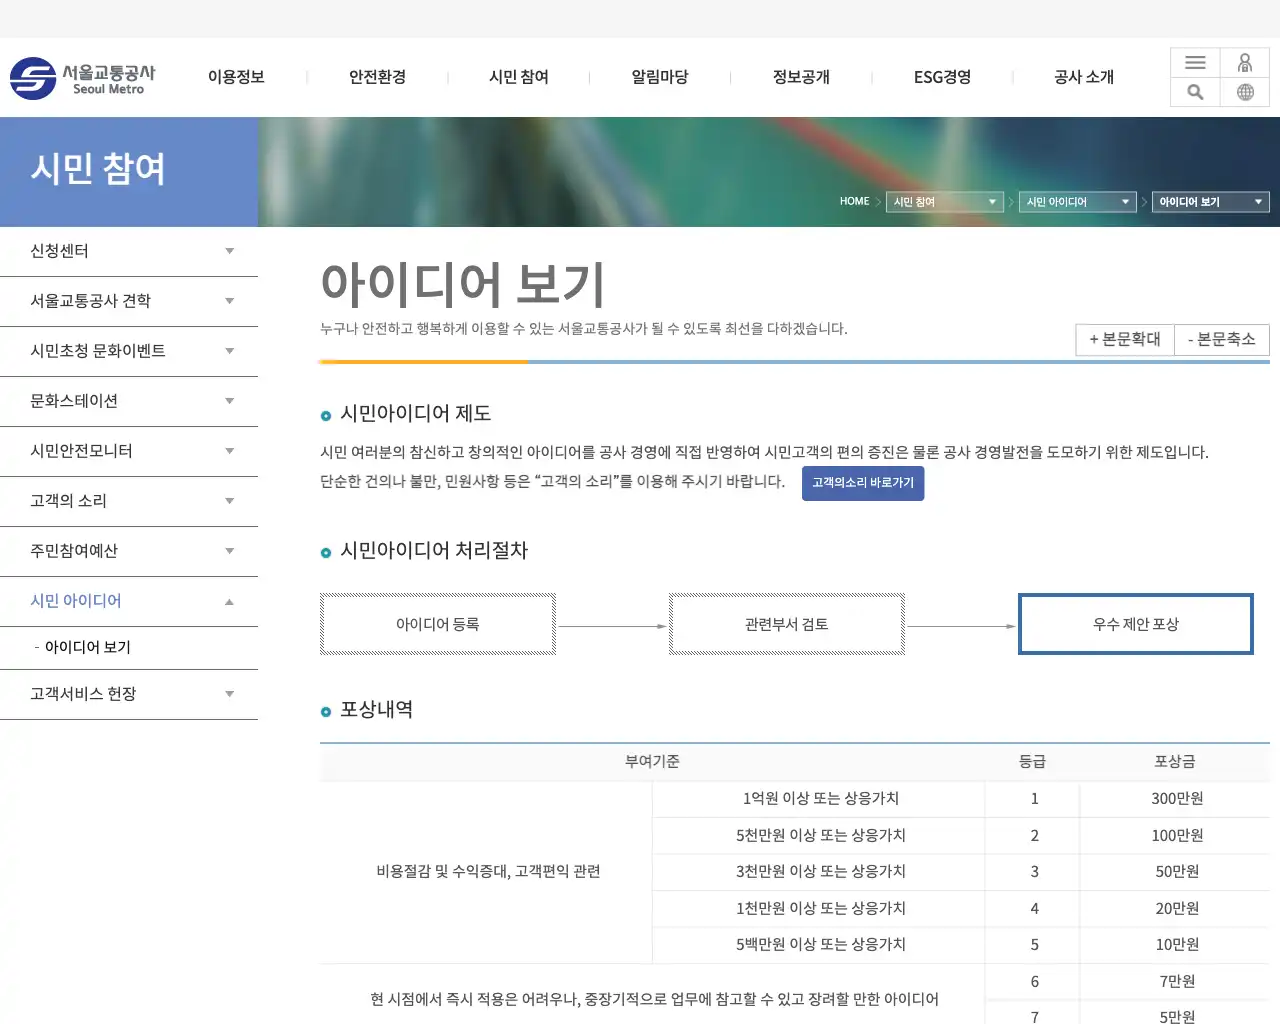Open 공사 소개 top menu
Screen dimensions: 1280x1024
pos(1084,77)
